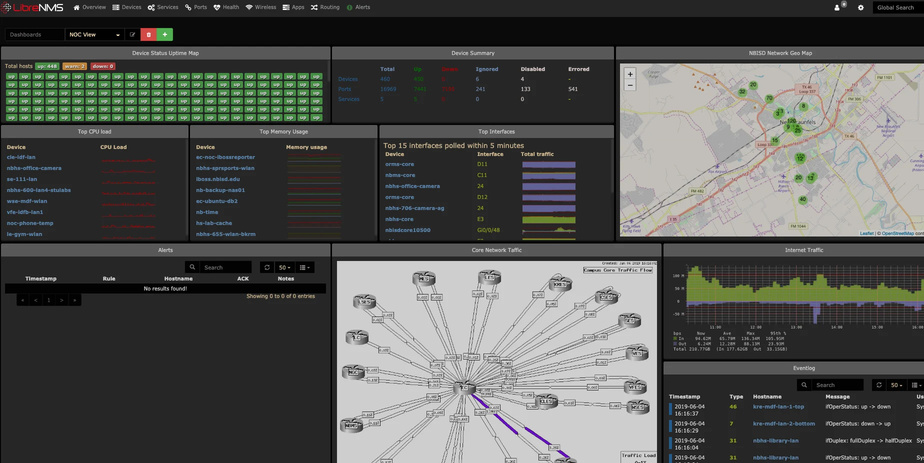Screen dimensions: 924x463
Task: Open the Ports menu
Action: (196, 8)
